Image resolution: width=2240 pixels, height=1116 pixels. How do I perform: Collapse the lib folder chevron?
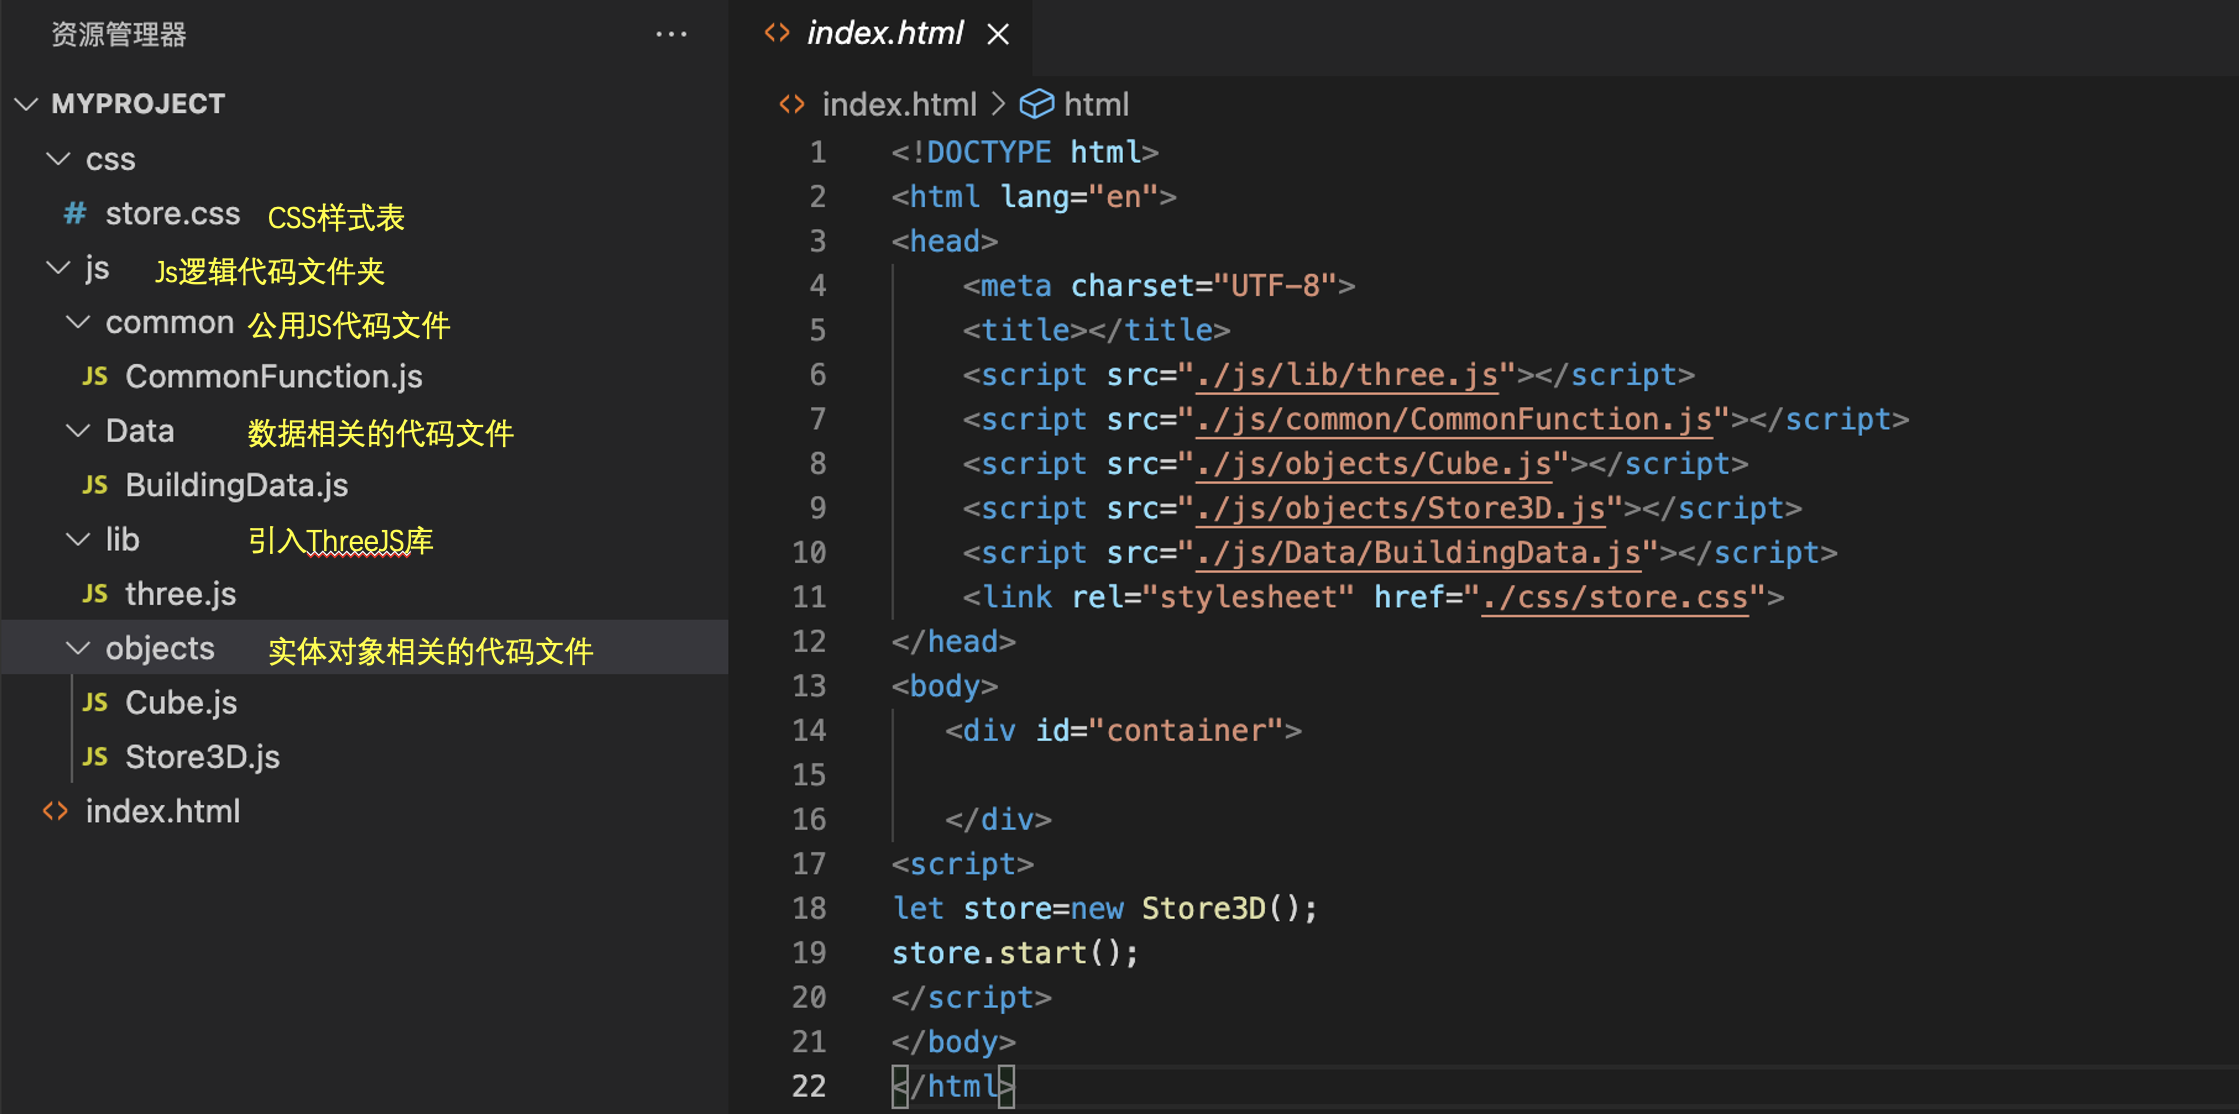click(x=78, y=540)
